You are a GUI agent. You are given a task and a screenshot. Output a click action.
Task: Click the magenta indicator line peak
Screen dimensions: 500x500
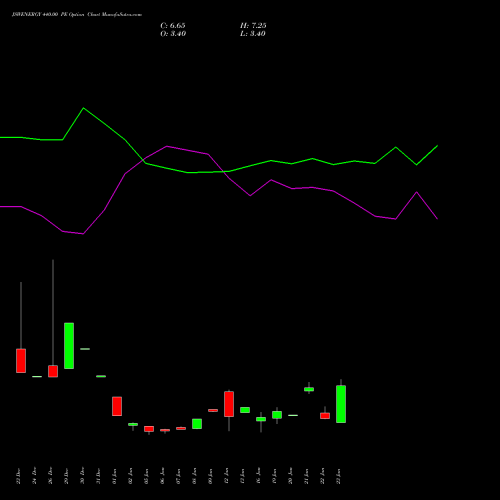167,146
